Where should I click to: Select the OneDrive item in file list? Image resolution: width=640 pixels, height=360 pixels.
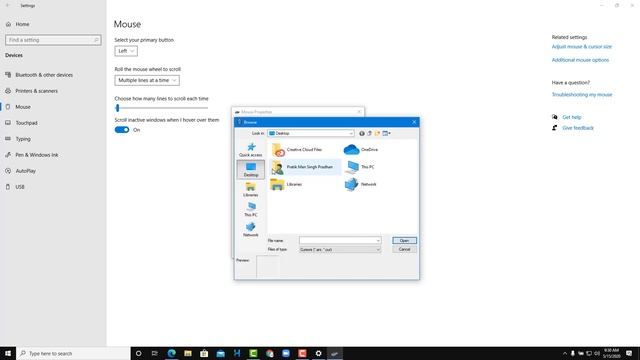[361, 150]
